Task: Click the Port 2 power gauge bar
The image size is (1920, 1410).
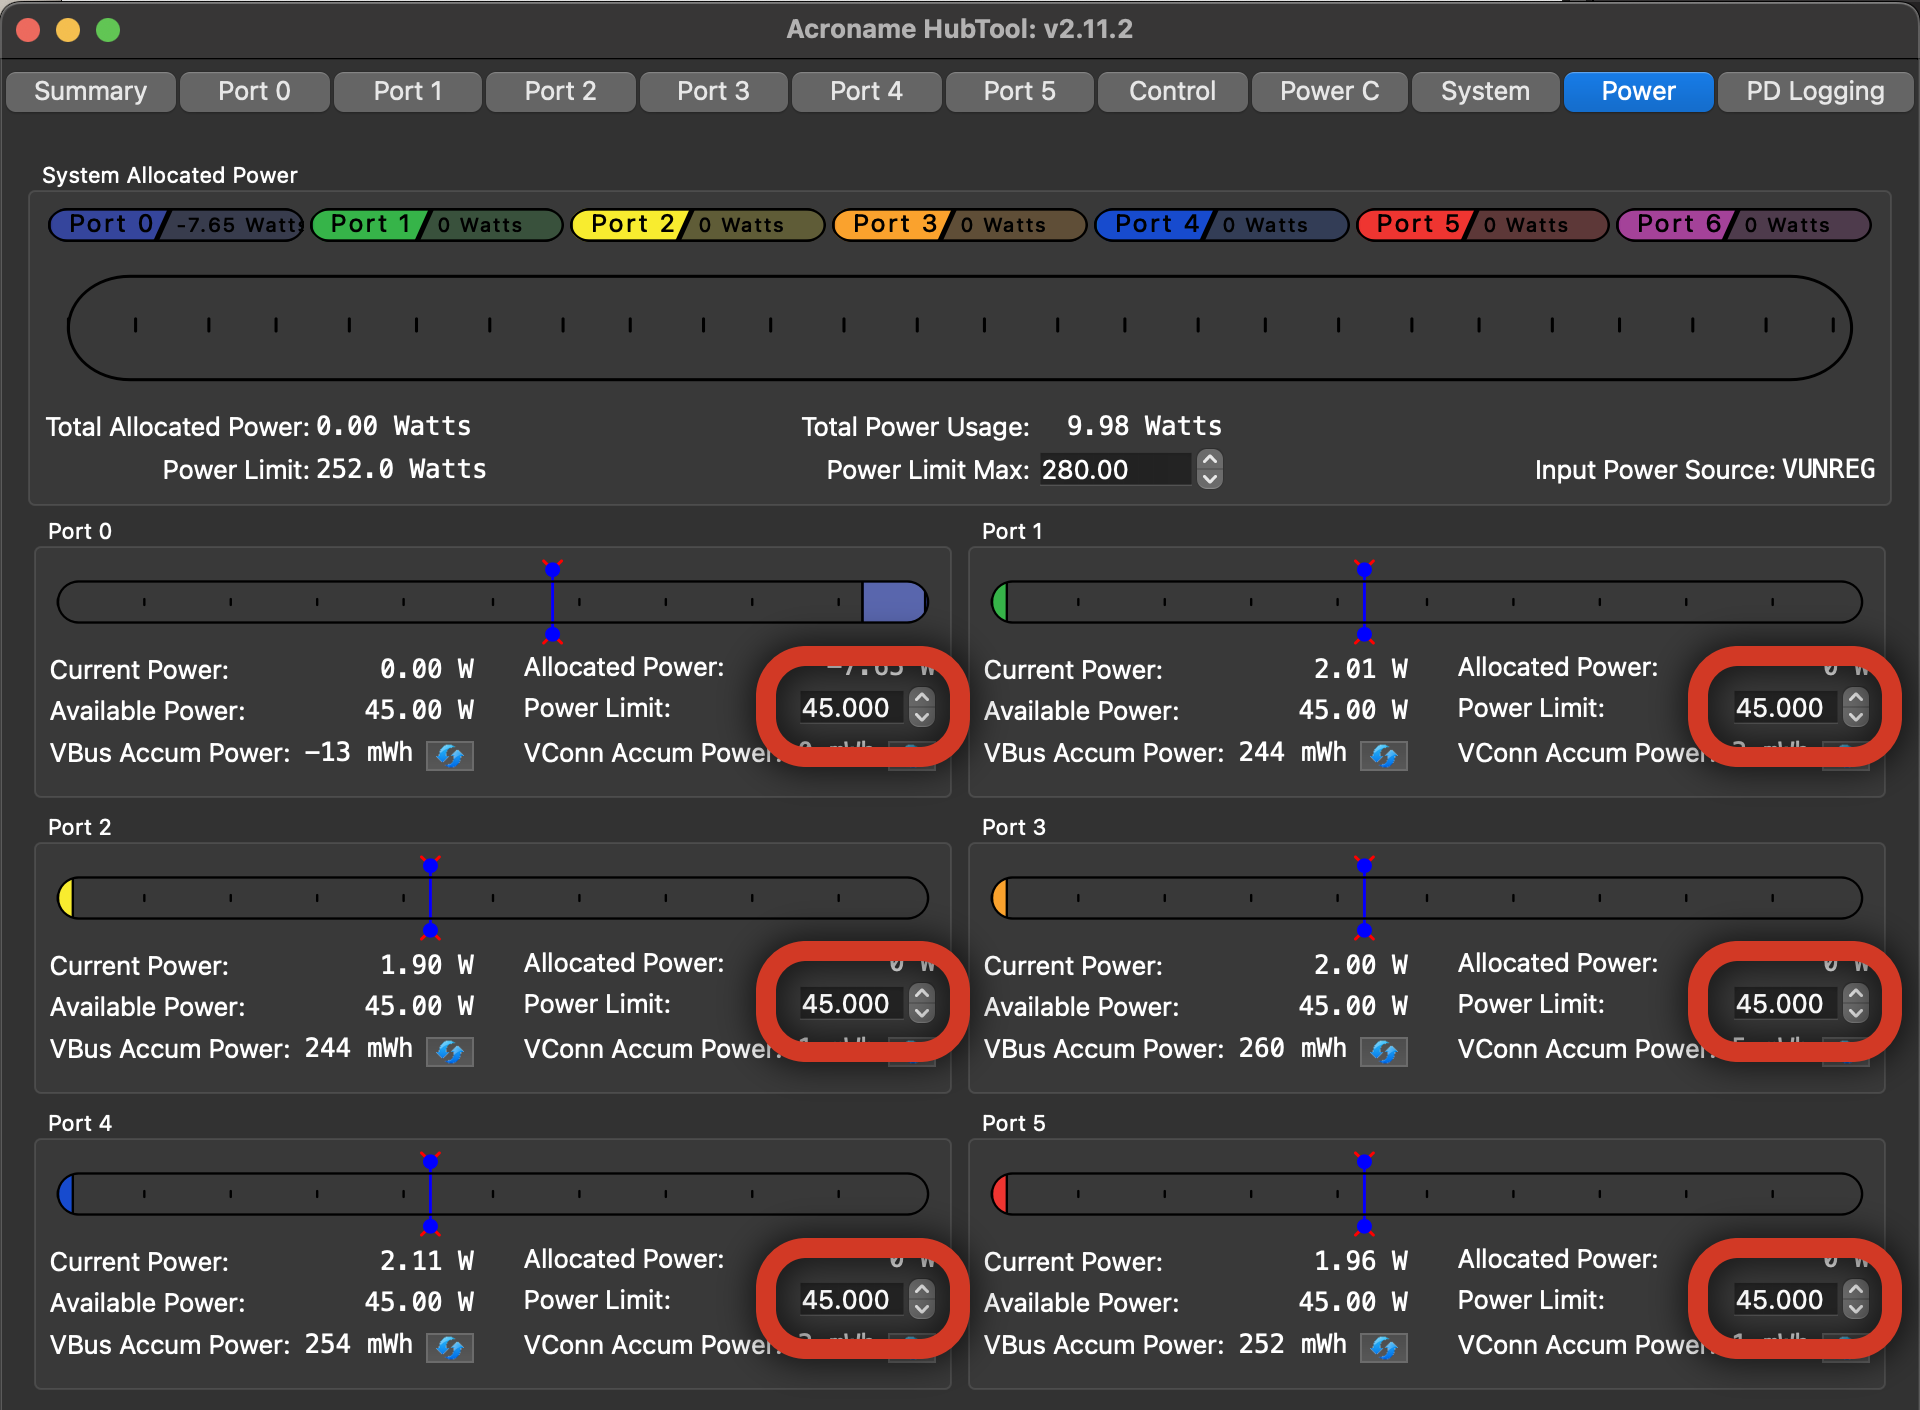Action: pyautogui.click(x=493, y=898)
